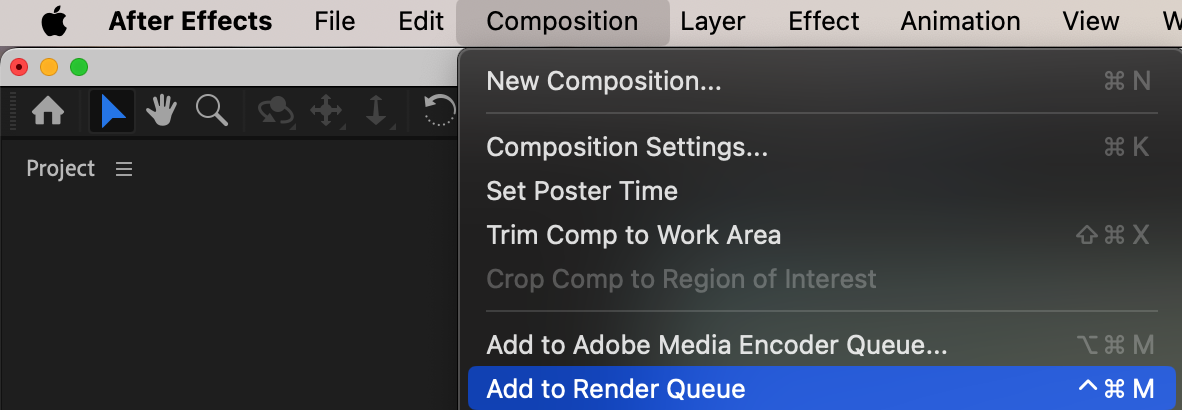The width and height of the screenshot is (1182, 410).
Task: Click the Home button in the toolbar
Action: pos(48,111)
